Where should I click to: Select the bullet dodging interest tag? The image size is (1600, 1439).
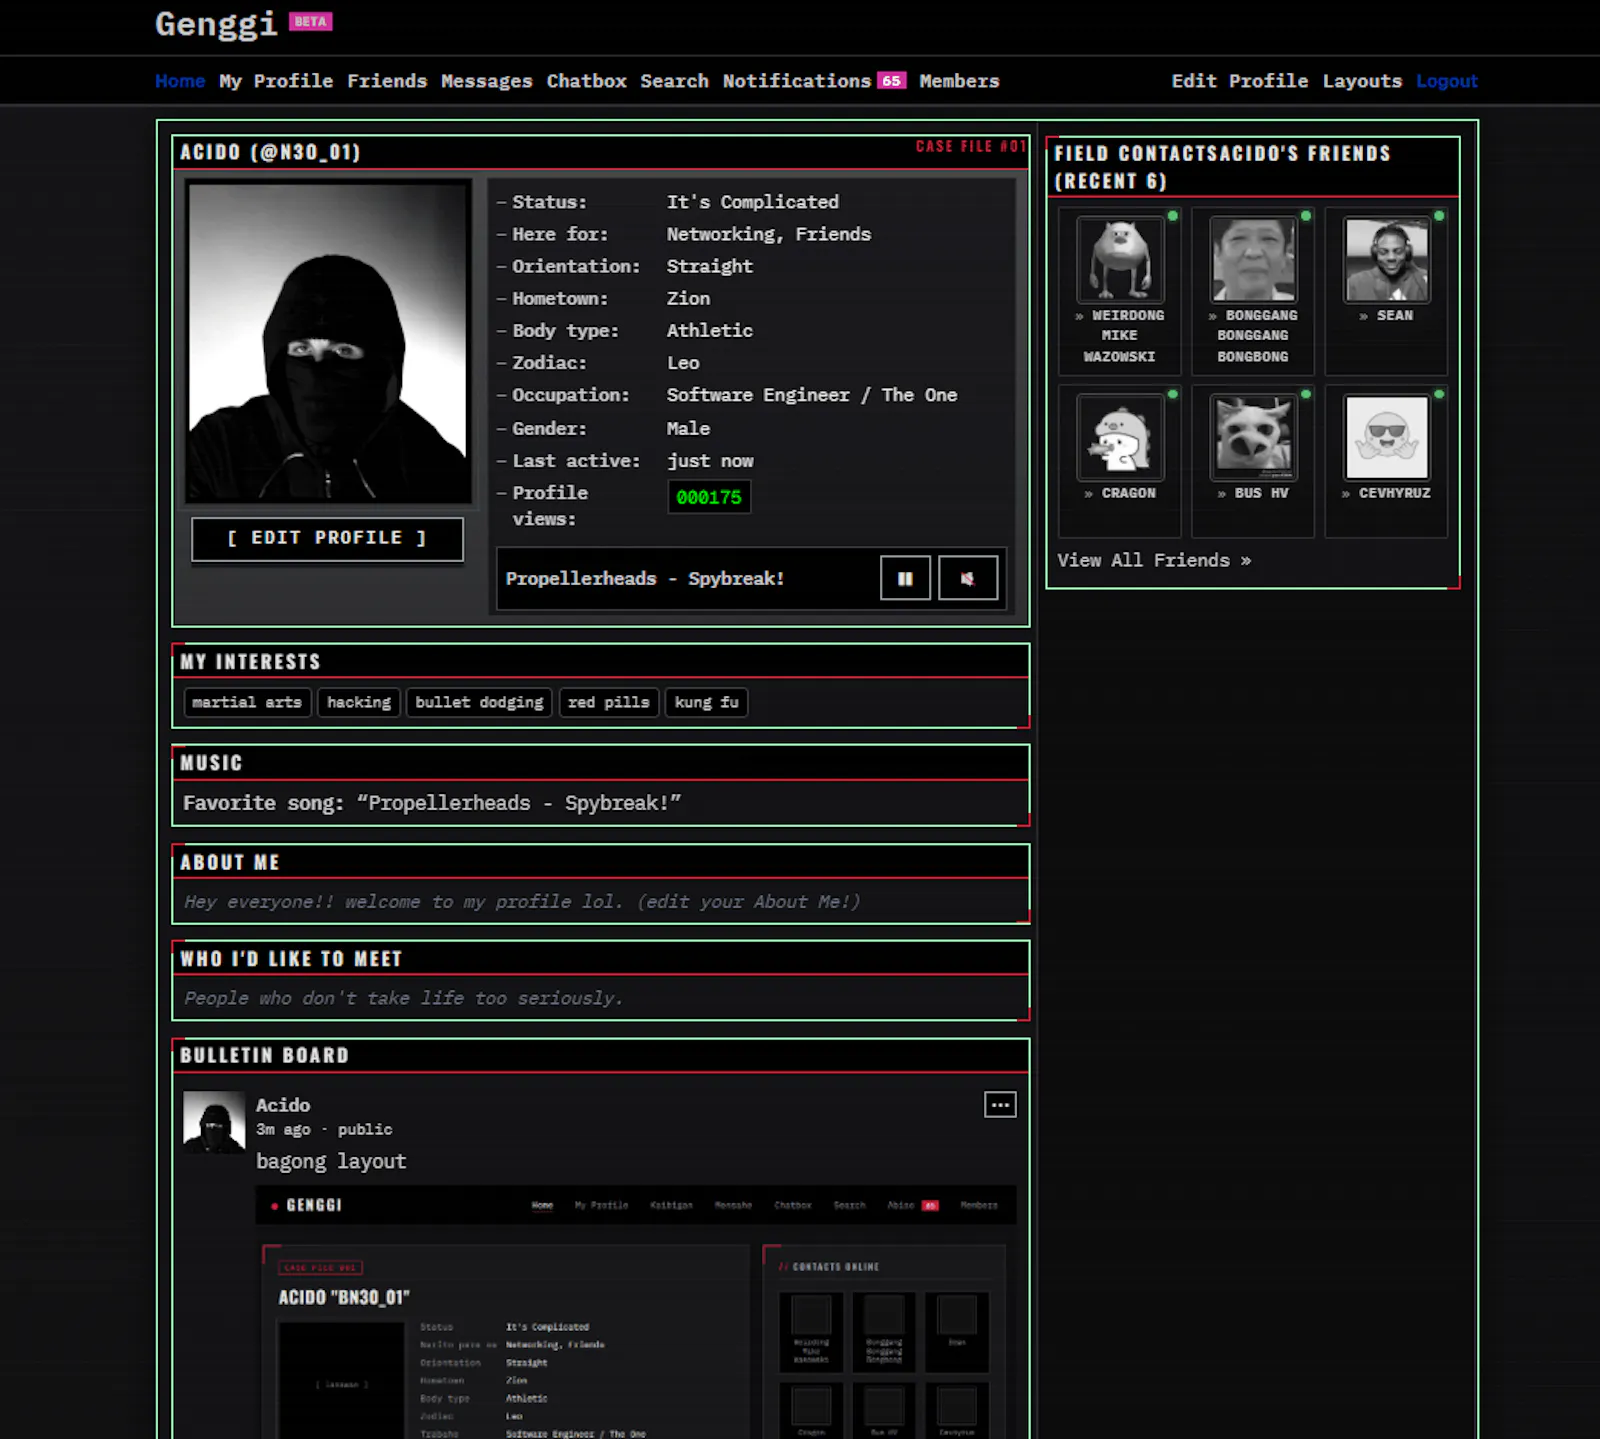click(x=480, y=702)
